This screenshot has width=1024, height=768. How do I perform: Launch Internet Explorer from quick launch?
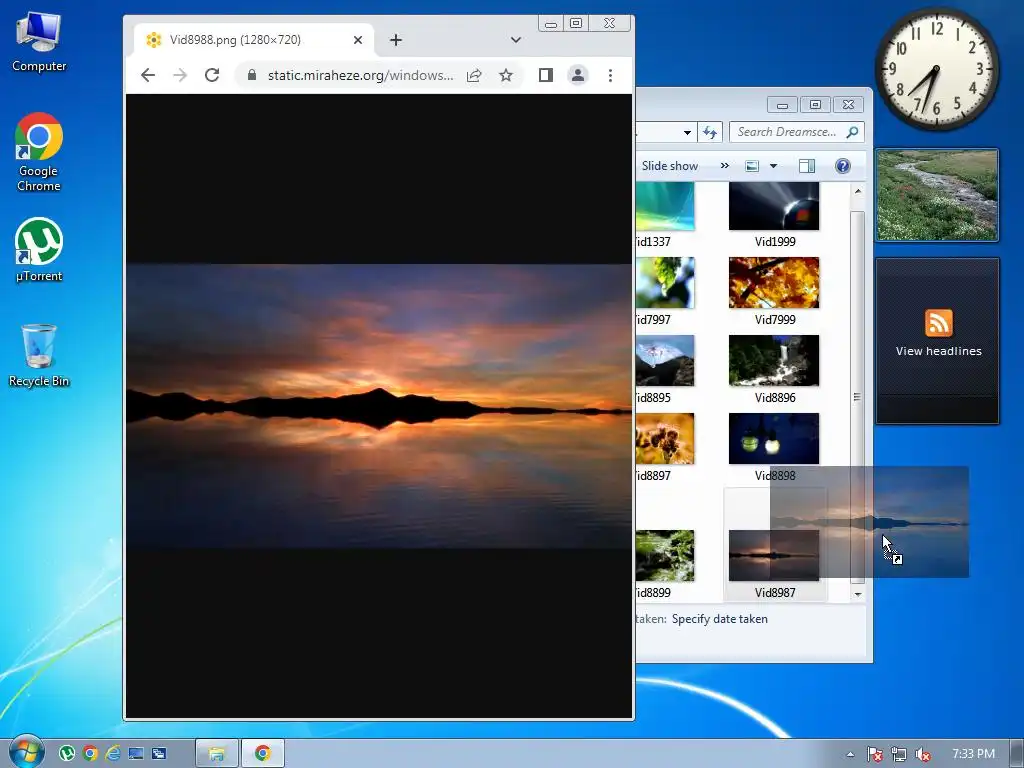113,754
